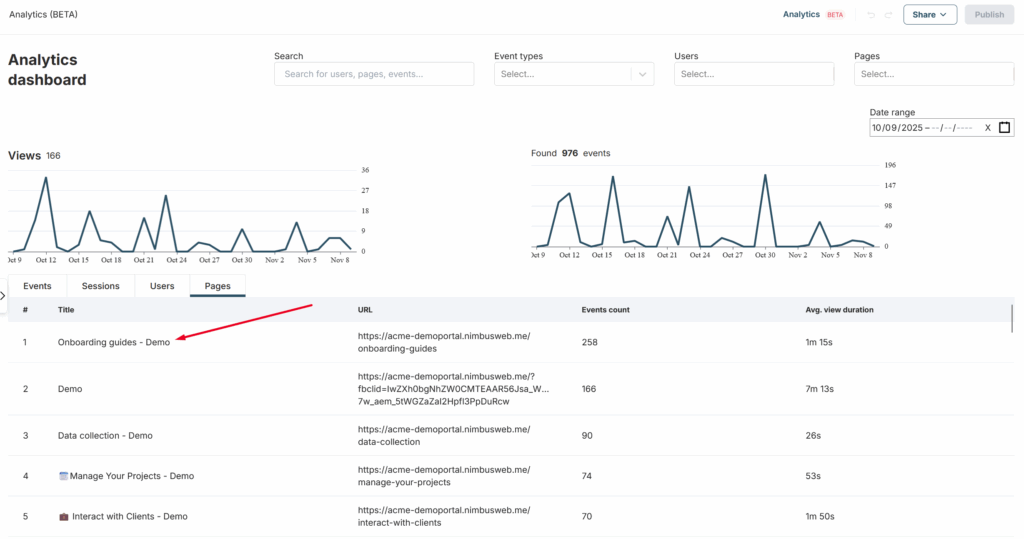Click the briefcase emoji beside Interact with Clients
Image resolution: width=1024 pixels, height=539 pixels.
pyautogui.click(x=64, y=516)
